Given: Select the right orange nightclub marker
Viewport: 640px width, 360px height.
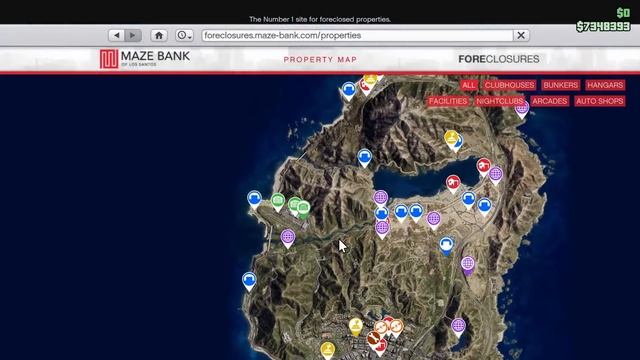Looking at the screenshot, I should click(x=396, y=327).
